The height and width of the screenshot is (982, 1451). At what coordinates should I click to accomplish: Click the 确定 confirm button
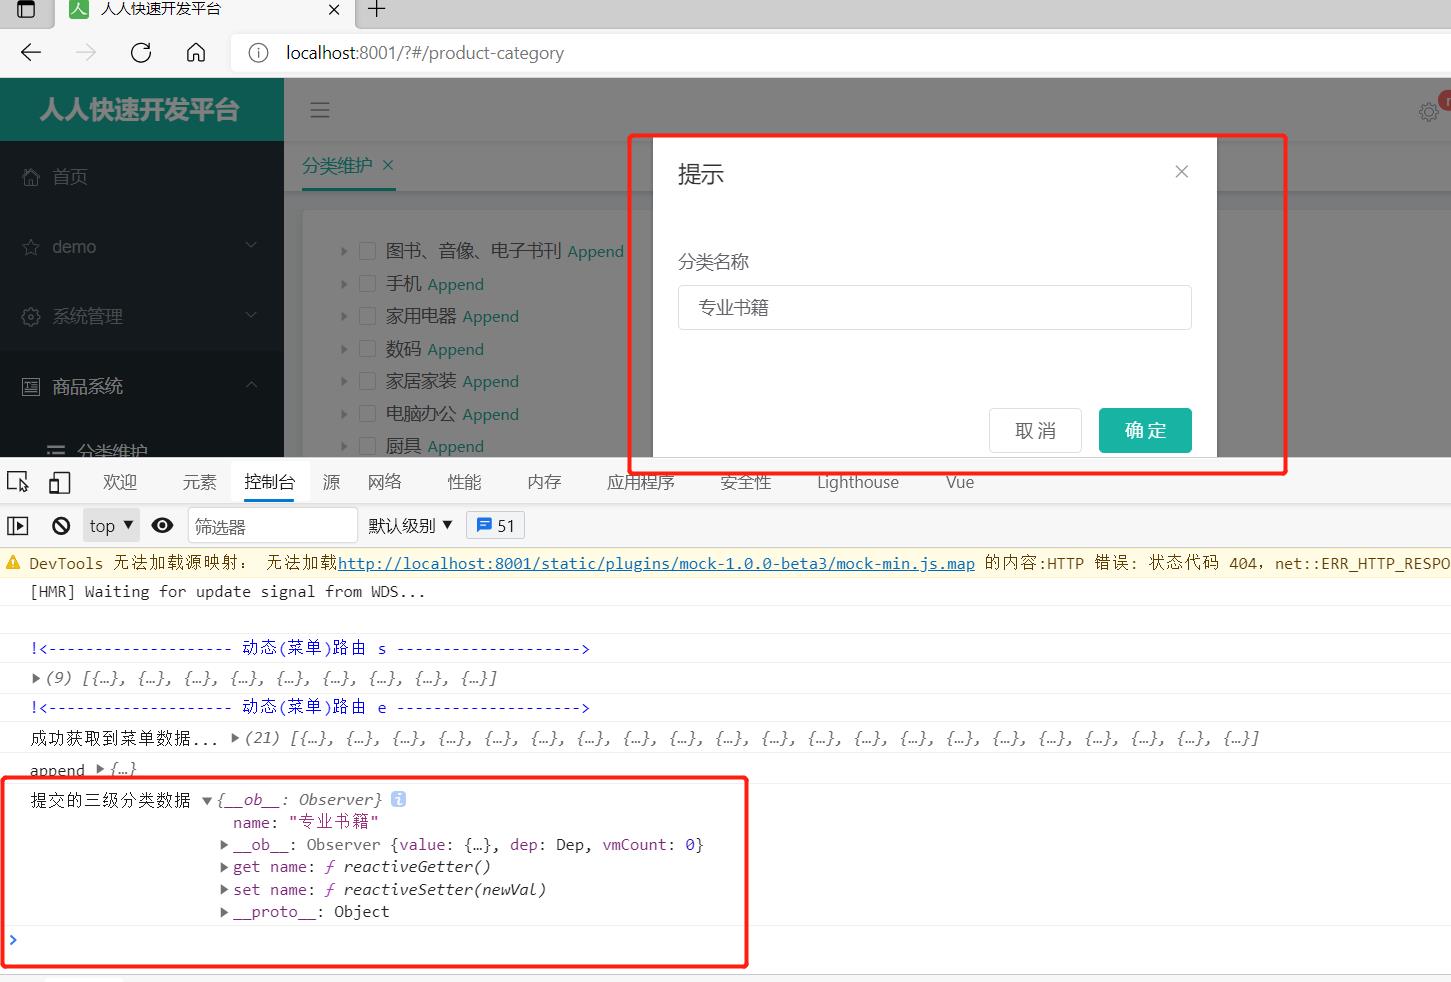coord(1145,430)
